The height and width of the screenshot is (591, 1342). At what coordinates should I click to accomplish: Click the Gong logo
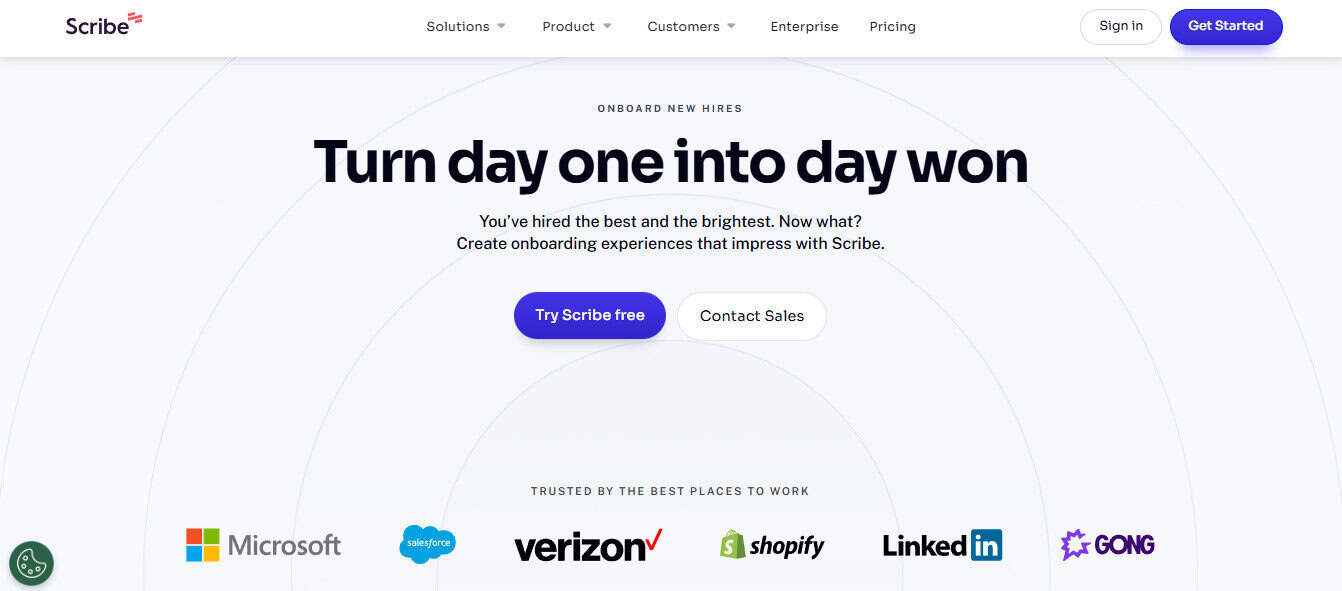pos(1107,545)
